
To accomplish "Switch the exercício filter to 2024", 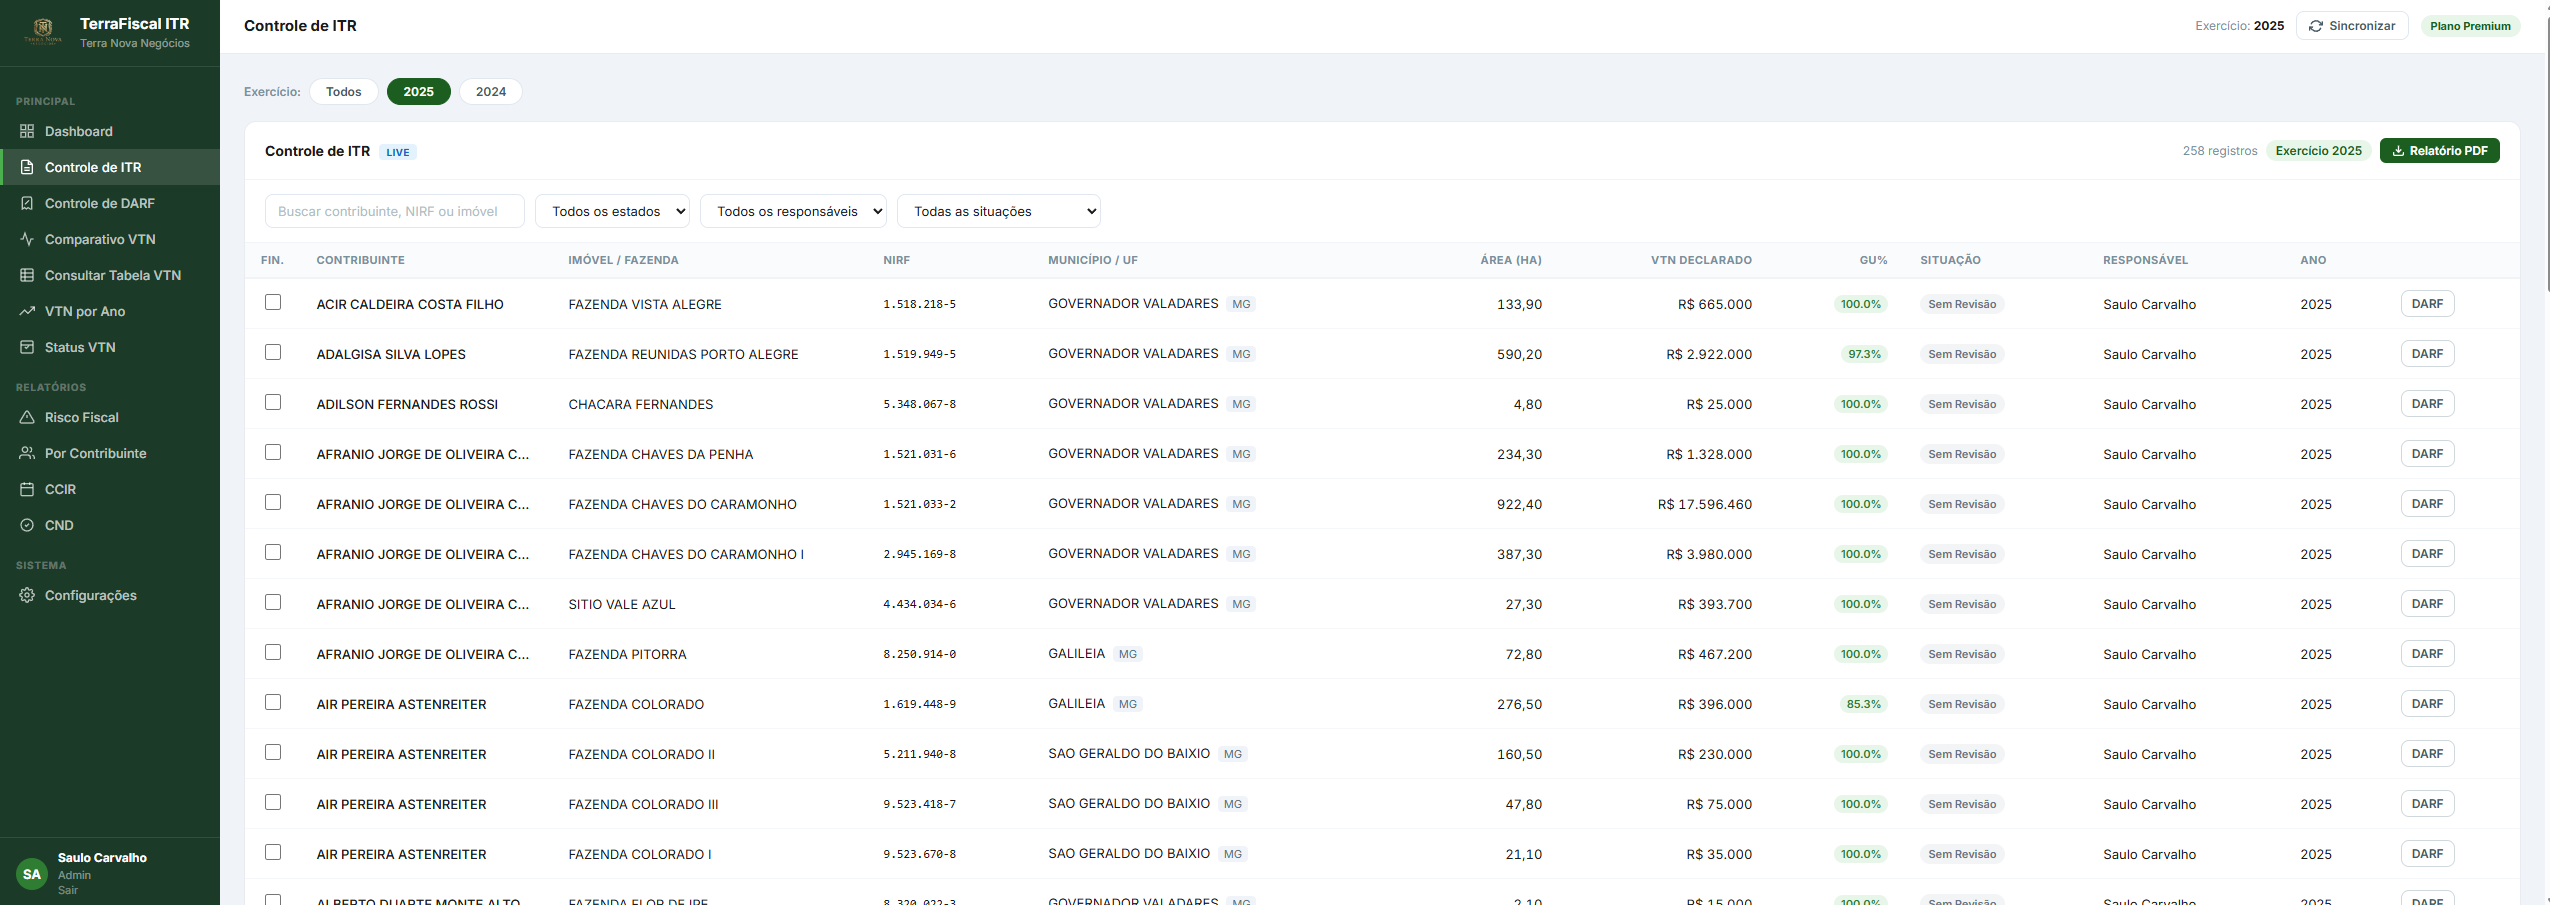I will coord(491,92).
